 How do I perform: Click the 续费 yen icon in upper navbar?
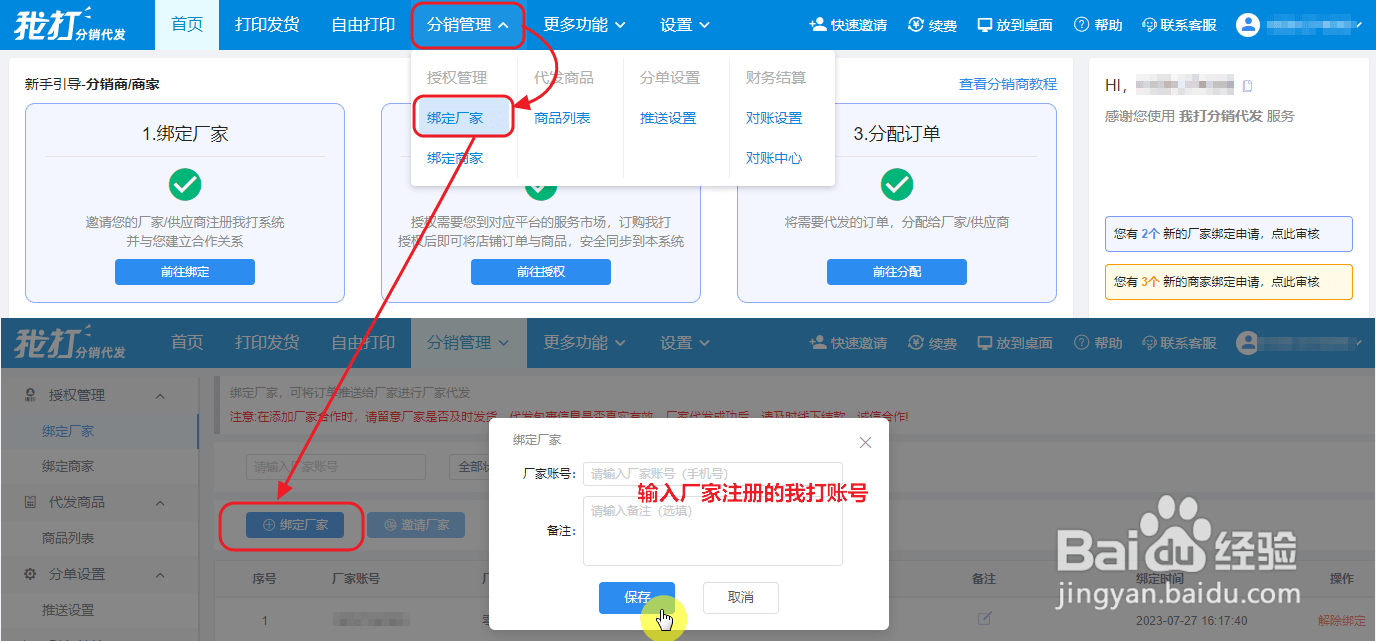[916, 25]
